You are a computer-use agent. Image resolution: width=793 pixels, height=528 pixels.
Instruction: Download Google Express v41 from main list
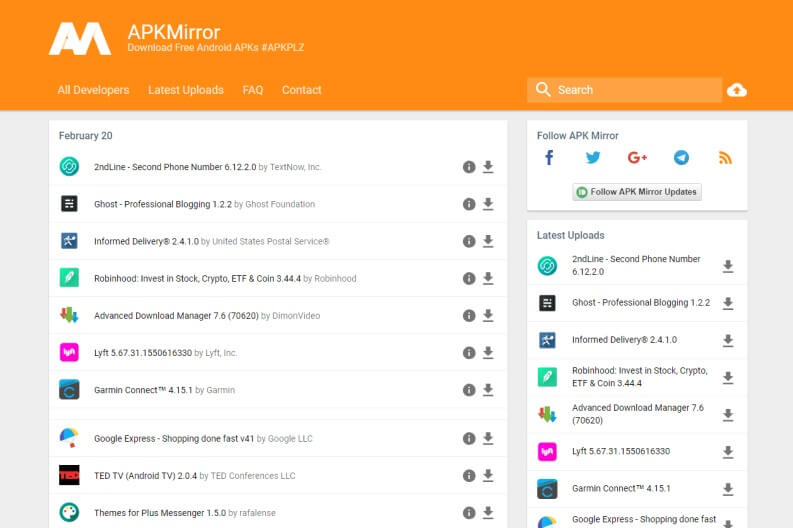coord(488,438)
